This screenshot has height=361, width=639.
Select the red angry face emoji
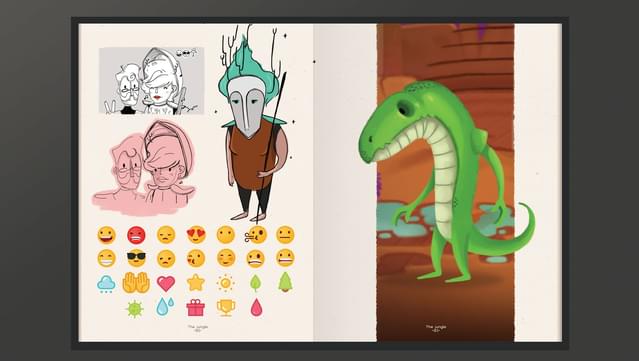coord(136,235)
